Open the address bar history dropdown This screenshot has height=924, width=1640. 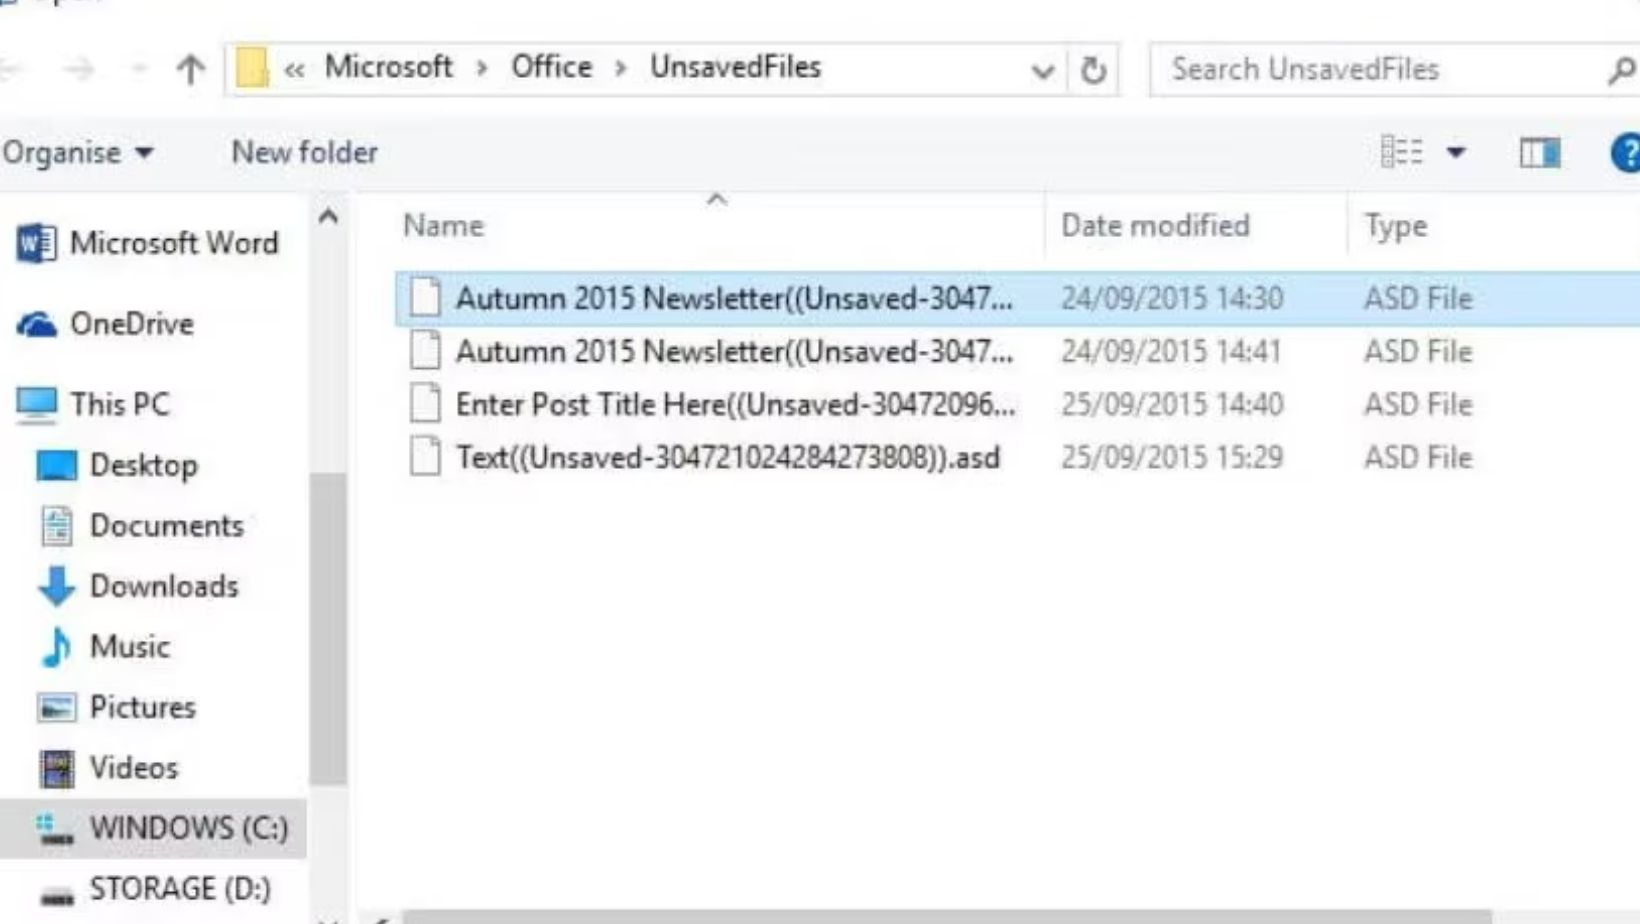point(1042,71)
